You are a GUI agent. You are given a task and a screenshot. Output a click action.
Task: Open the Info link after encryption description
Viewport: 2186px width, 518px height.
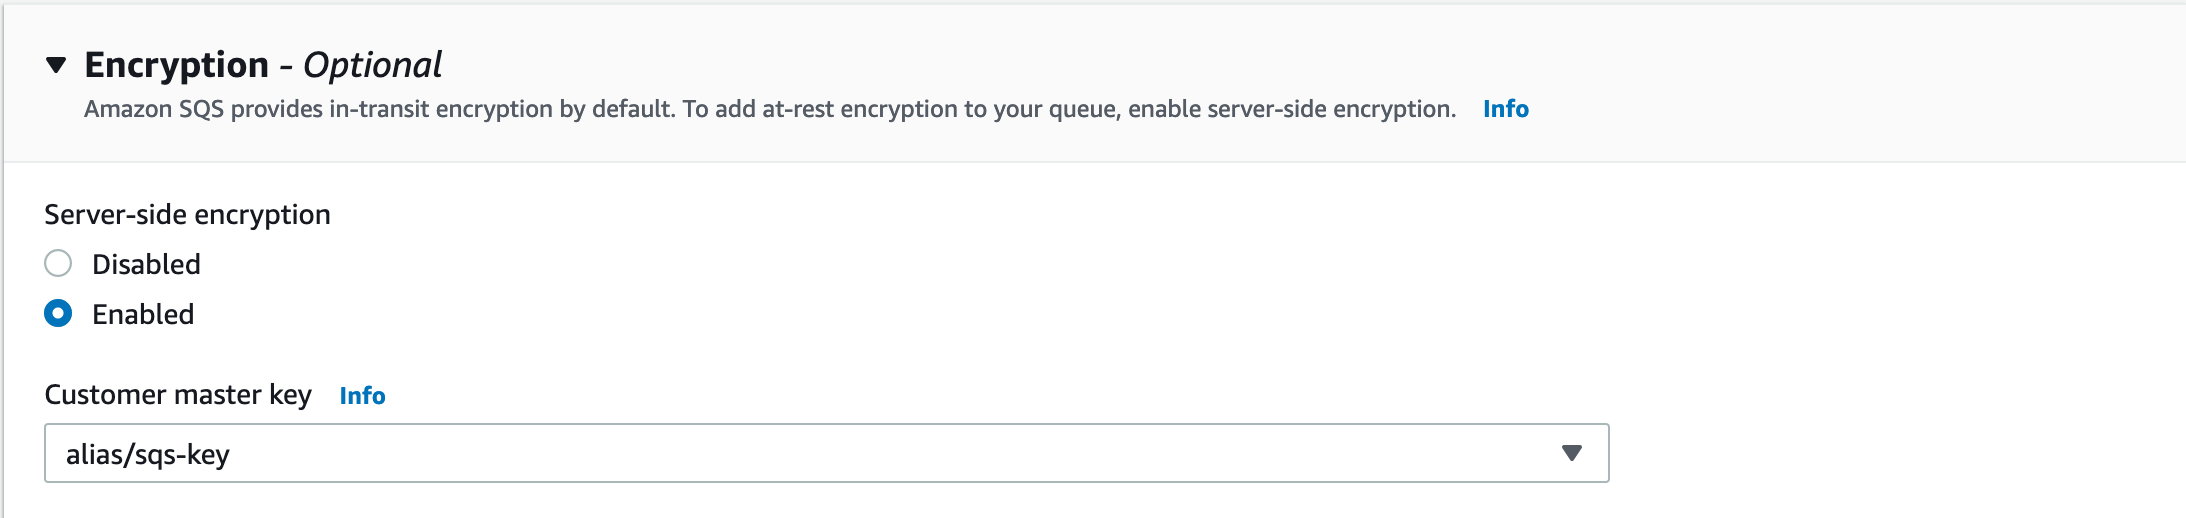tap(1505, 109)
